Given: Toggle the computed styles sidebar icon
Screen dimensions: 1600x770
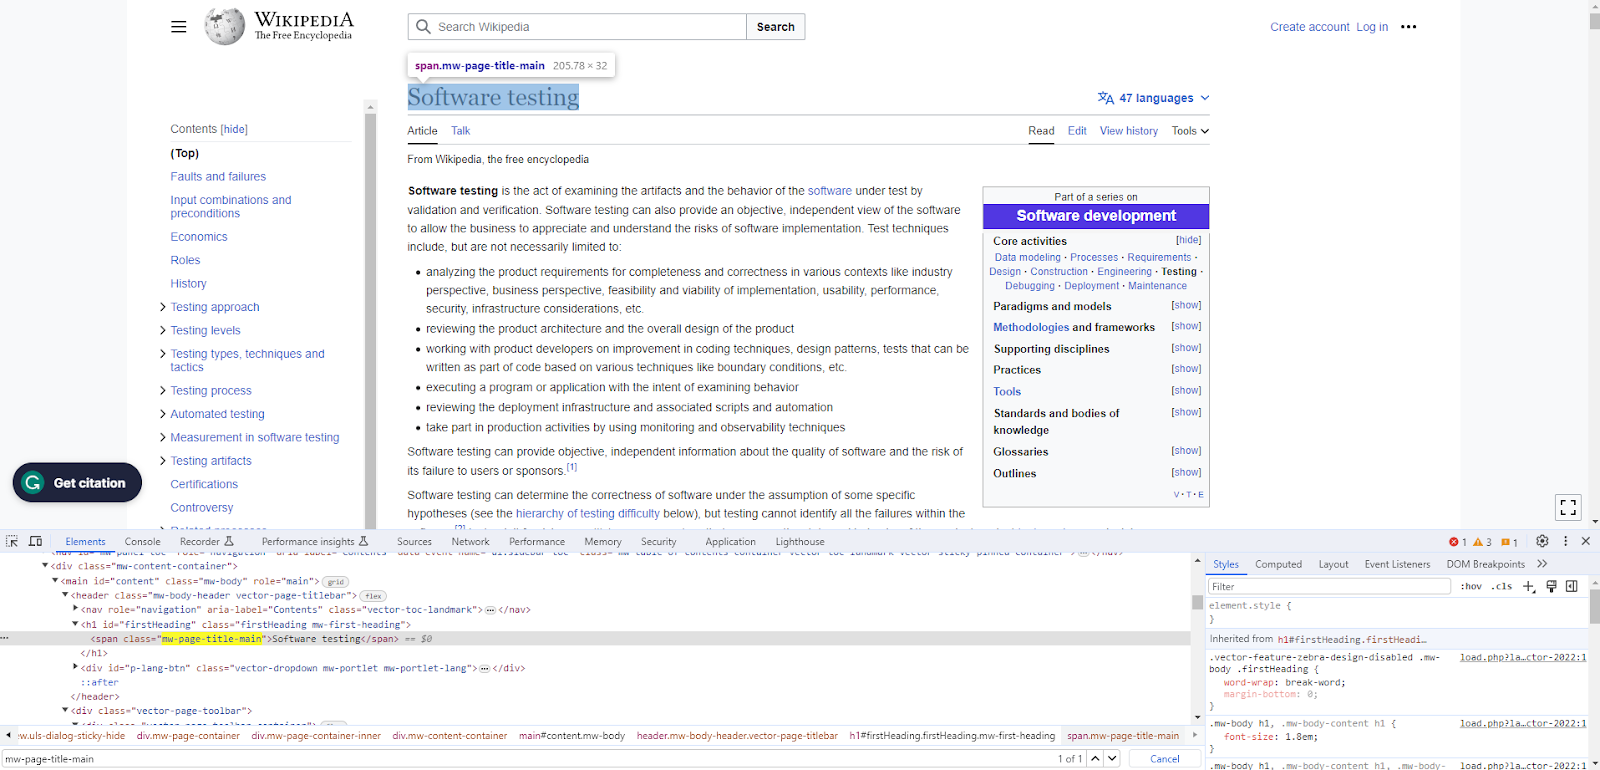Looking at the screenshot, I should pyautogui.click(x=1572, y=587).
